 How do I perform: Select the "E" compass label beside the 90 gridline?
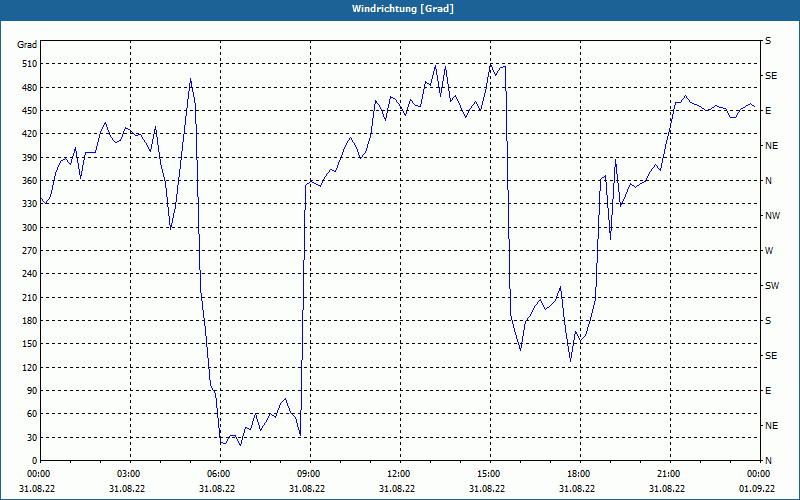(x=768, y=391)
